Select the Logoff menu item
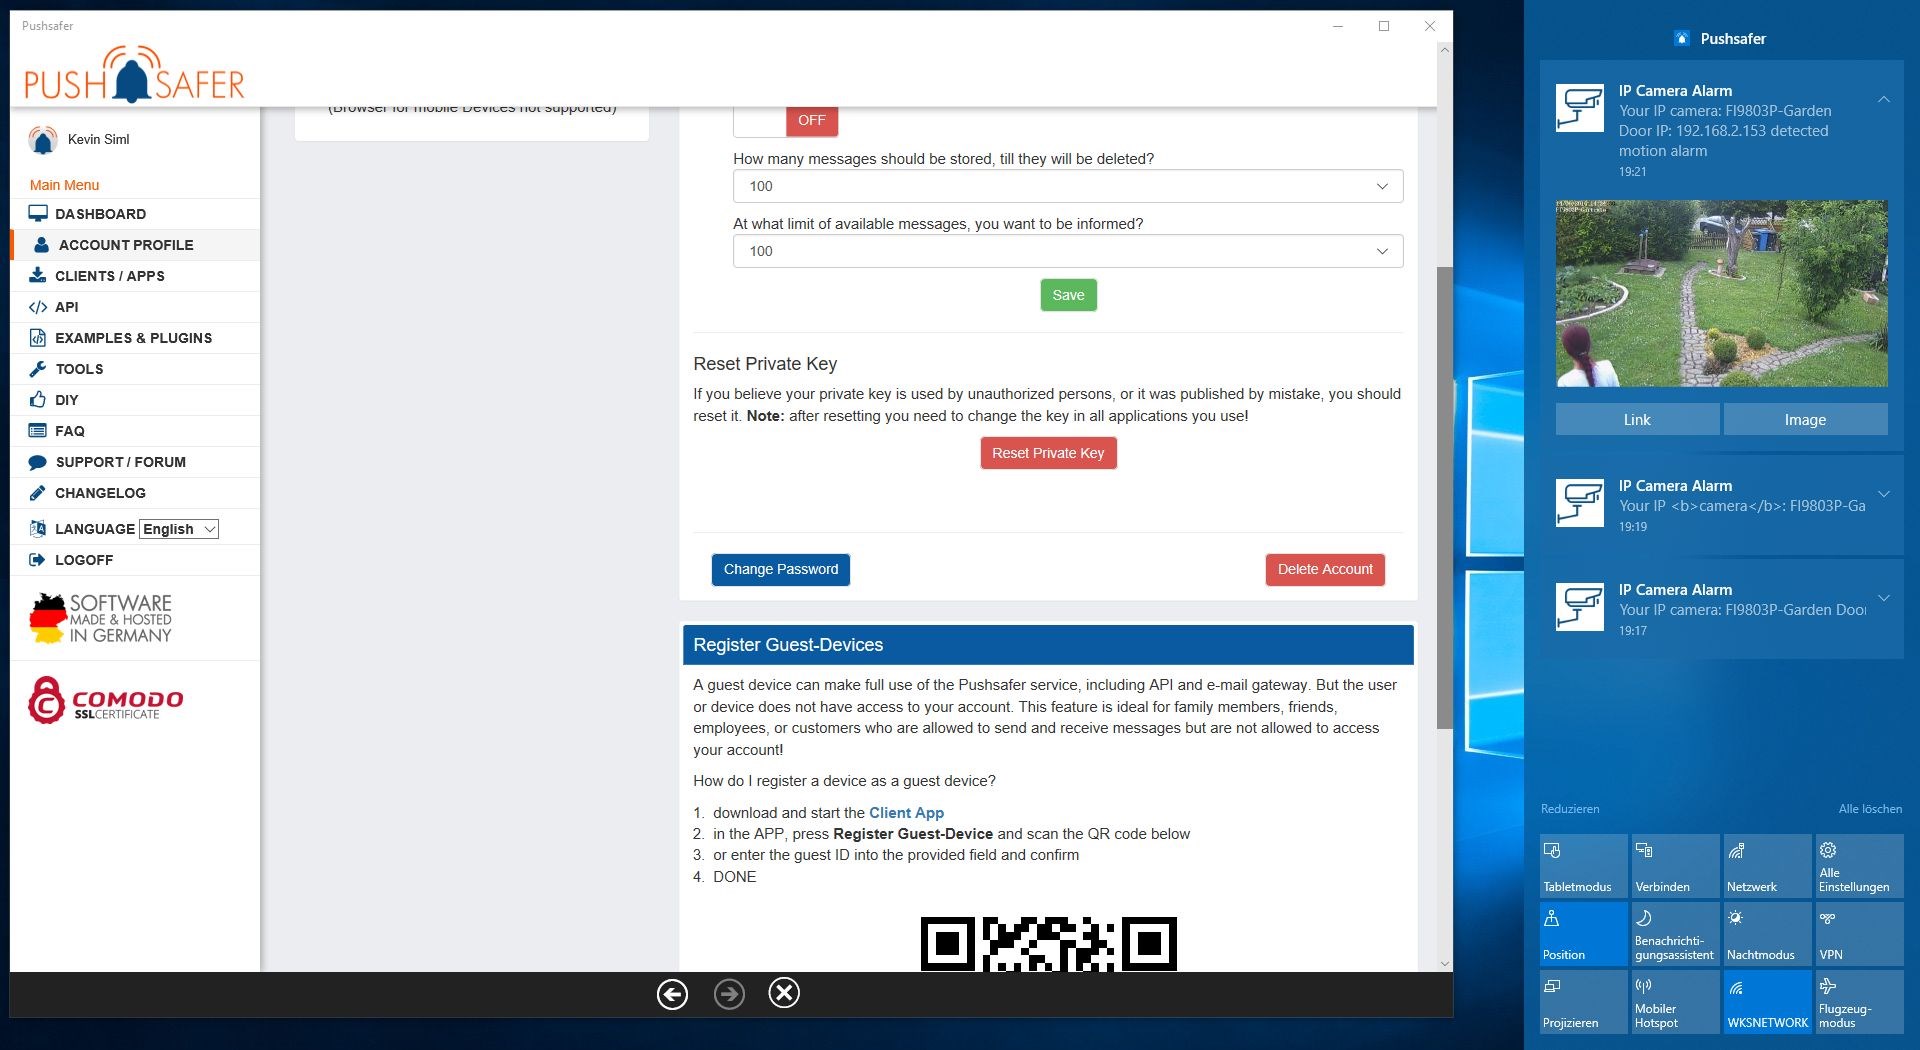Image resolution: width=1920 pixels, height=1050 pixels. pos(135,560)
